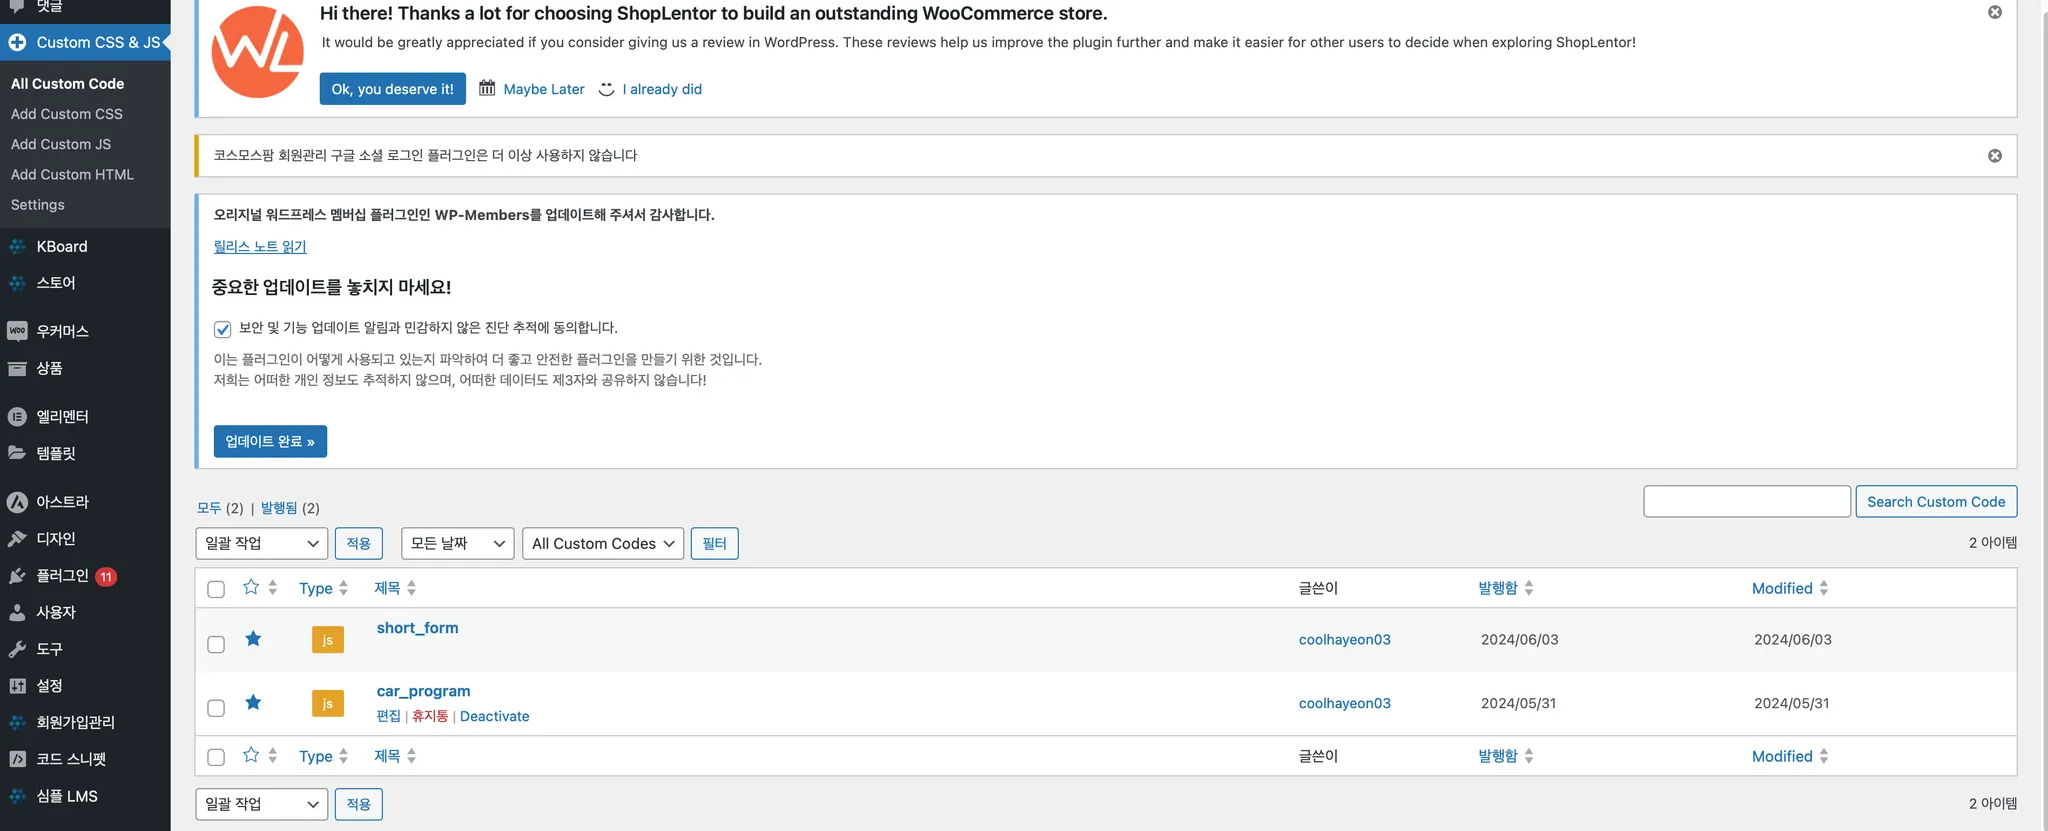This screenshot has height=831, width=2048.
Task: Select the short_form row checkbox
Action: coord(216,644)
